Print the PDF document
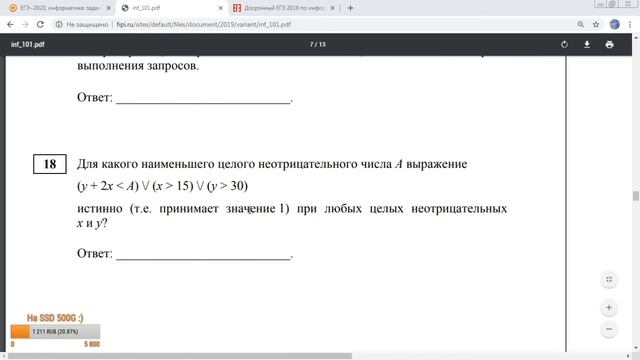Viewport: 640px width, 360px height. point(609,44)
